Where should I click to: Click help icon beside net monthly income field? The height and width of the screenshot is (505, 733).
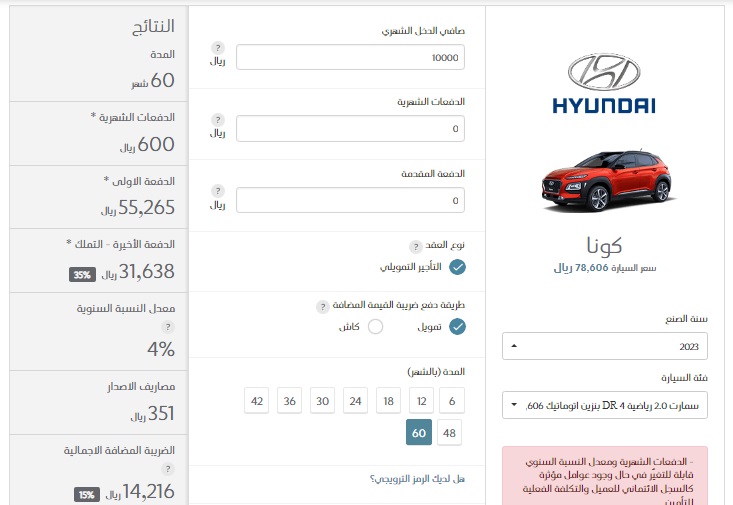pos(218,48)
